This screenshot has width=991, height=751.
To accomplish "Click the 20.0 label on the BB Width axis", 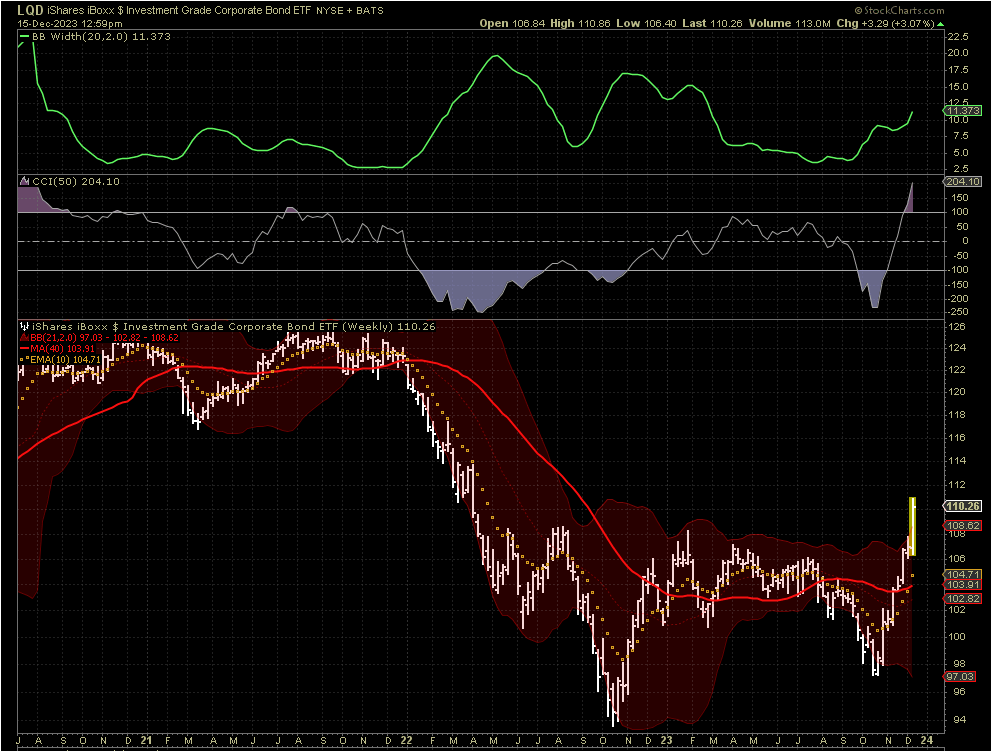I will (958, 53).
